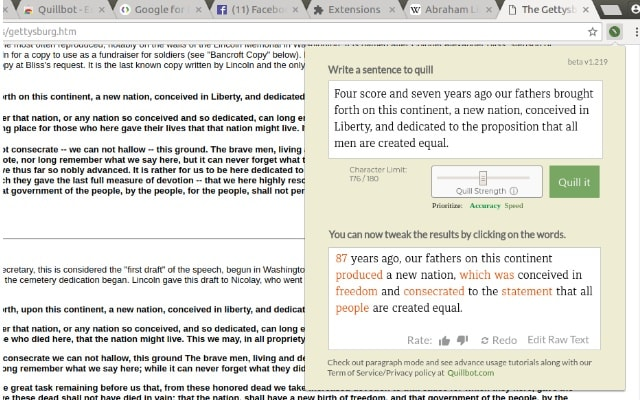
Task: Open the Quillbot extension icon in toolbar
Action: 614,31
